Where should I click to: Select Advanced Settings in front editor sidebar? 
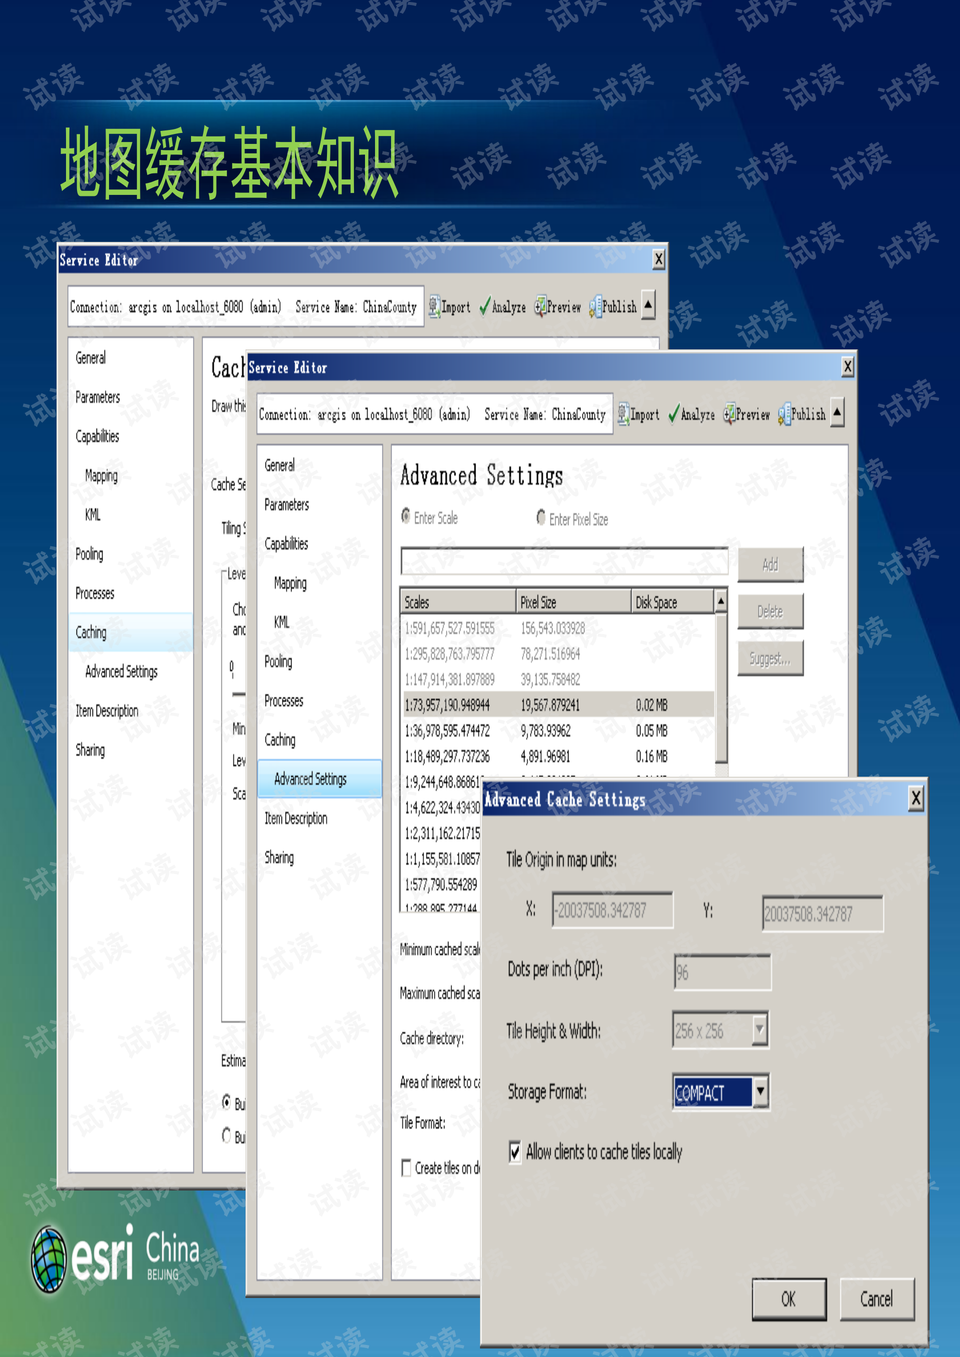tap(311, 779)
